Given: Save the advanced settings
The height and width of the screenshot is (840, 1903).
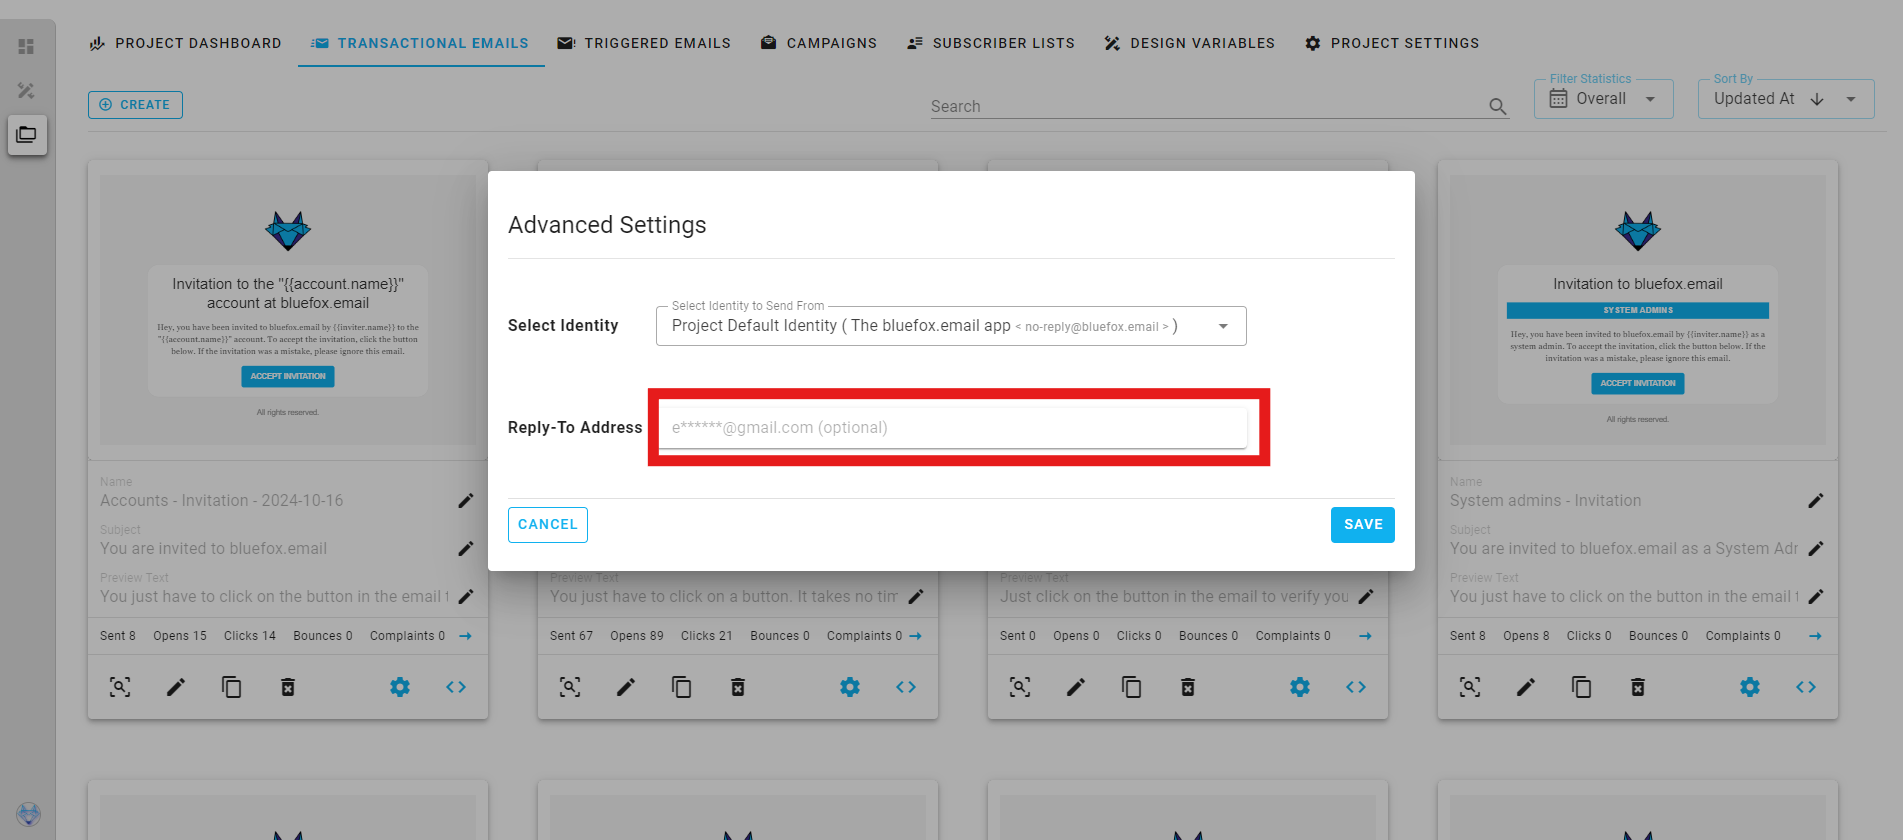Looking at the screenshot, I should tap(1363, 525).
